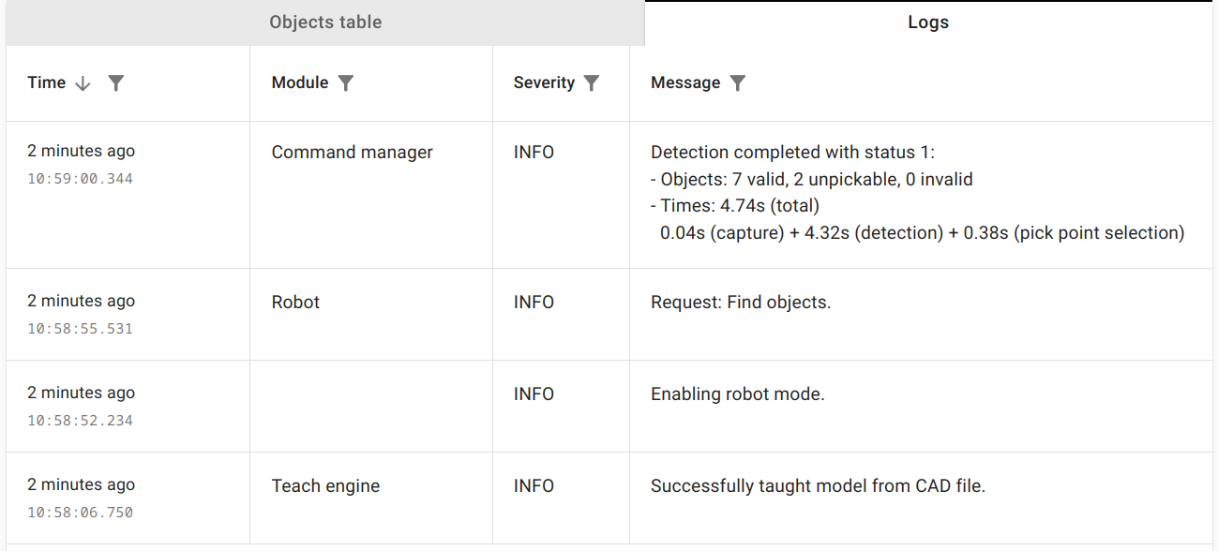Filter logs by Severity funnel icon

tap(591, 83)
